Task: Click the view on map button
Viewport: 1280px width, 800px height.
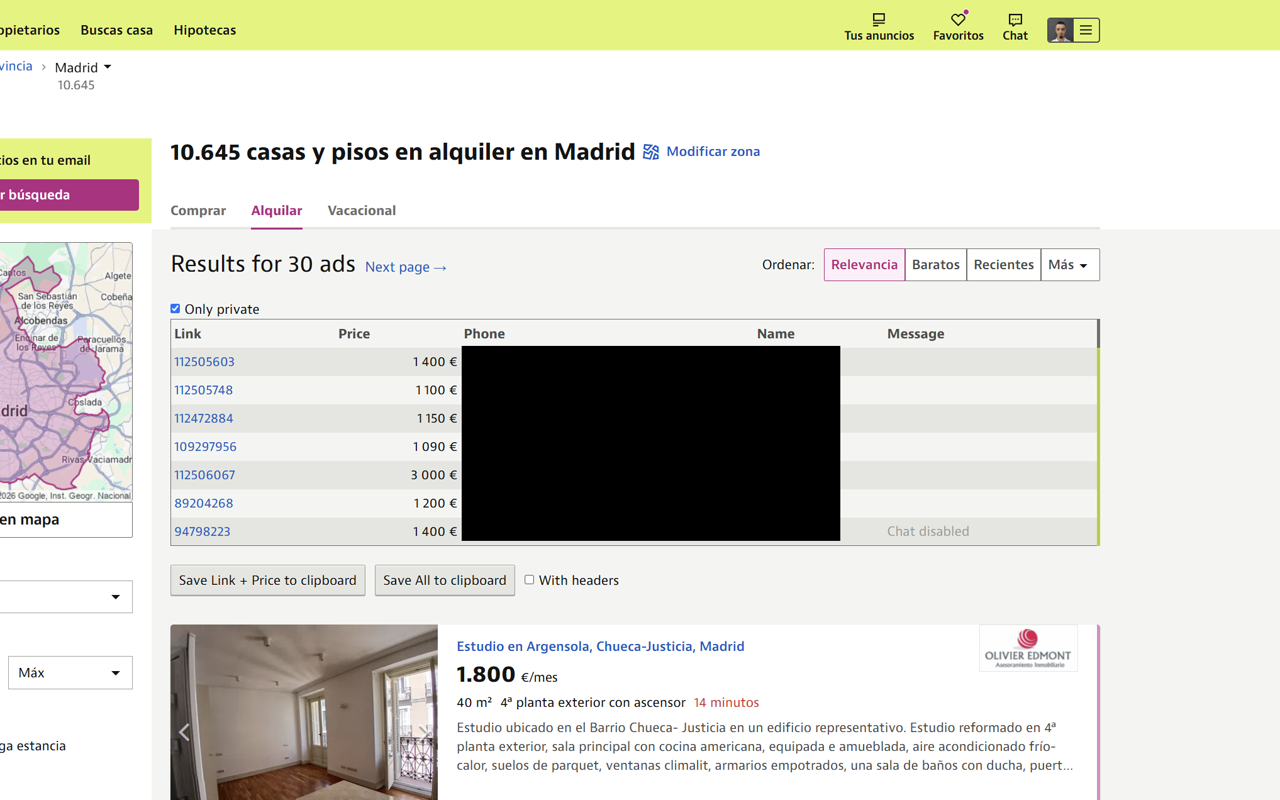Action: coord(66,520)
